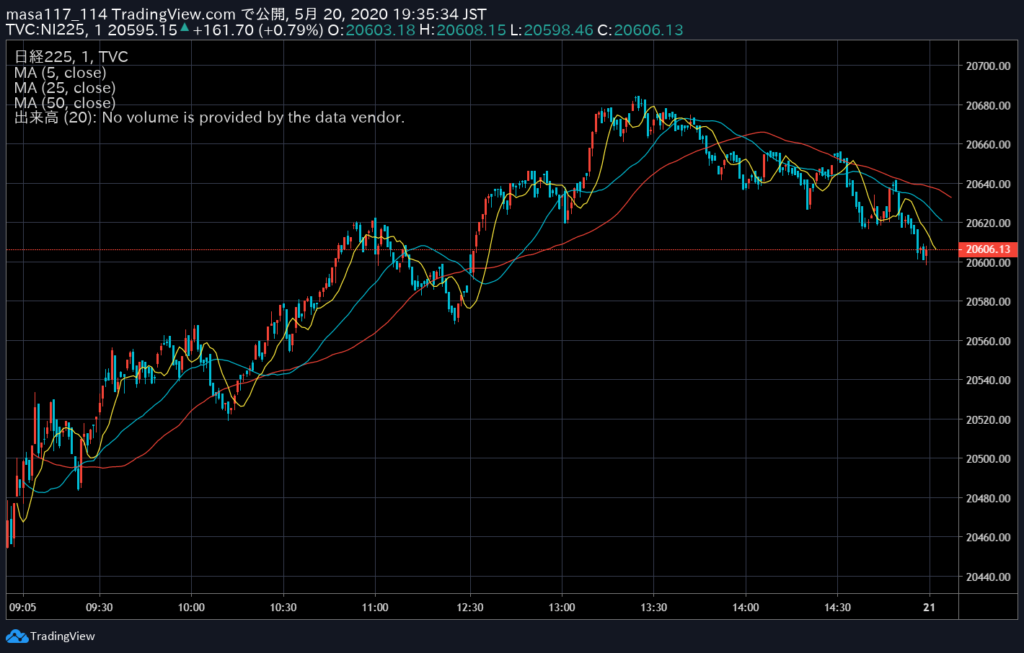The image size is (1024, 653).
Task: Select the MA (5, close) indicator label
Action: pyautogui.click(x=60, y=72)
